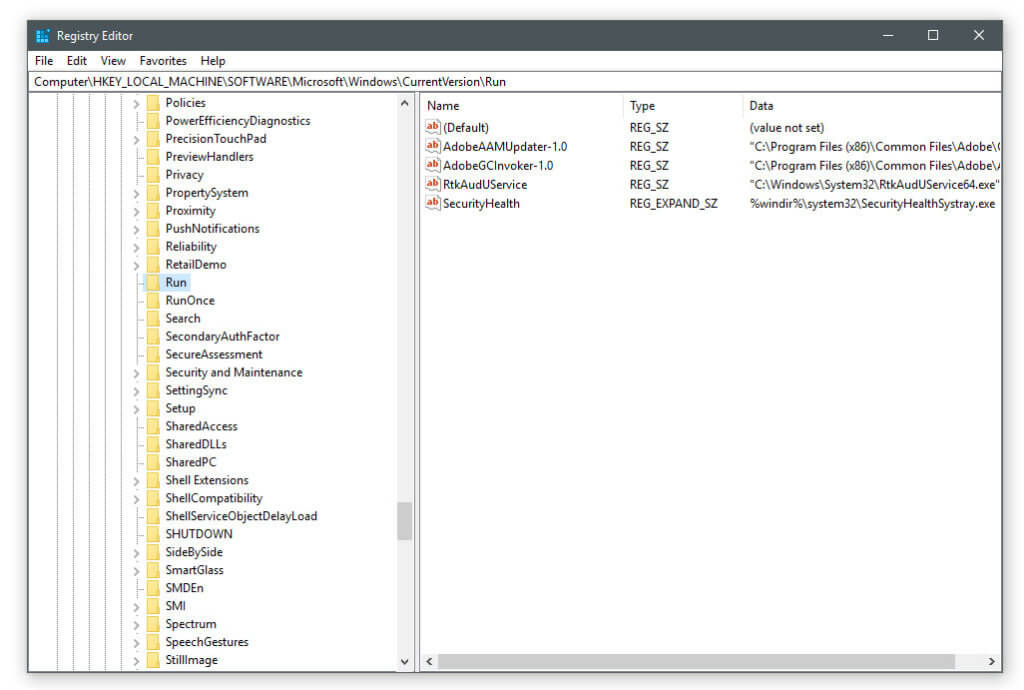Select the SecondaryAuthFactor key
Screen dimensions: 1024x690
(222, 336)
